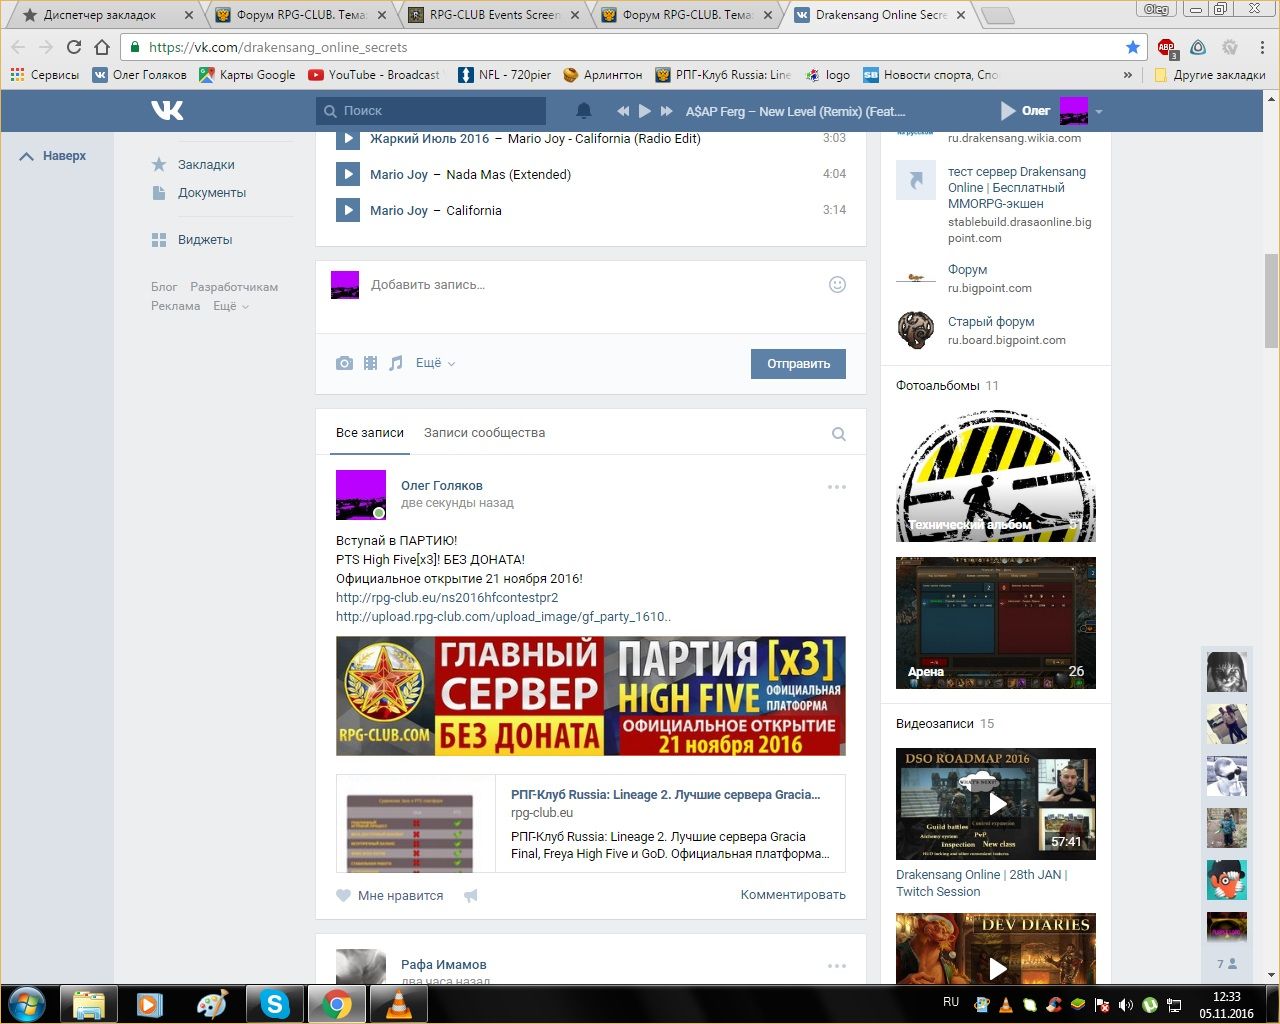Attach audio using the music note icon
The height and width of the screenshot is (1024, 1280).
pyautogui.click(x=396, y=363)
